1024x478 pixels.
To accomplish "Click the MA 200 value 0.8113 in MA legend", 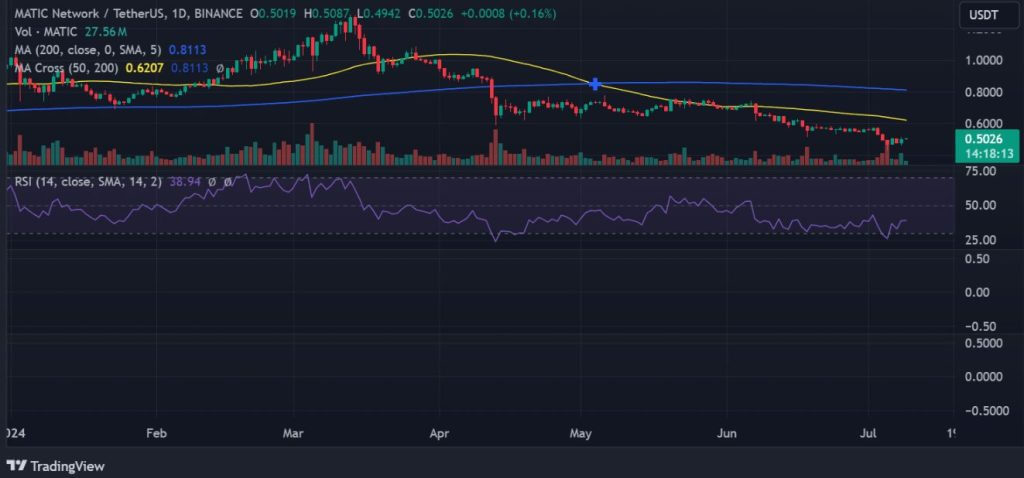I will tap(188, 50).
